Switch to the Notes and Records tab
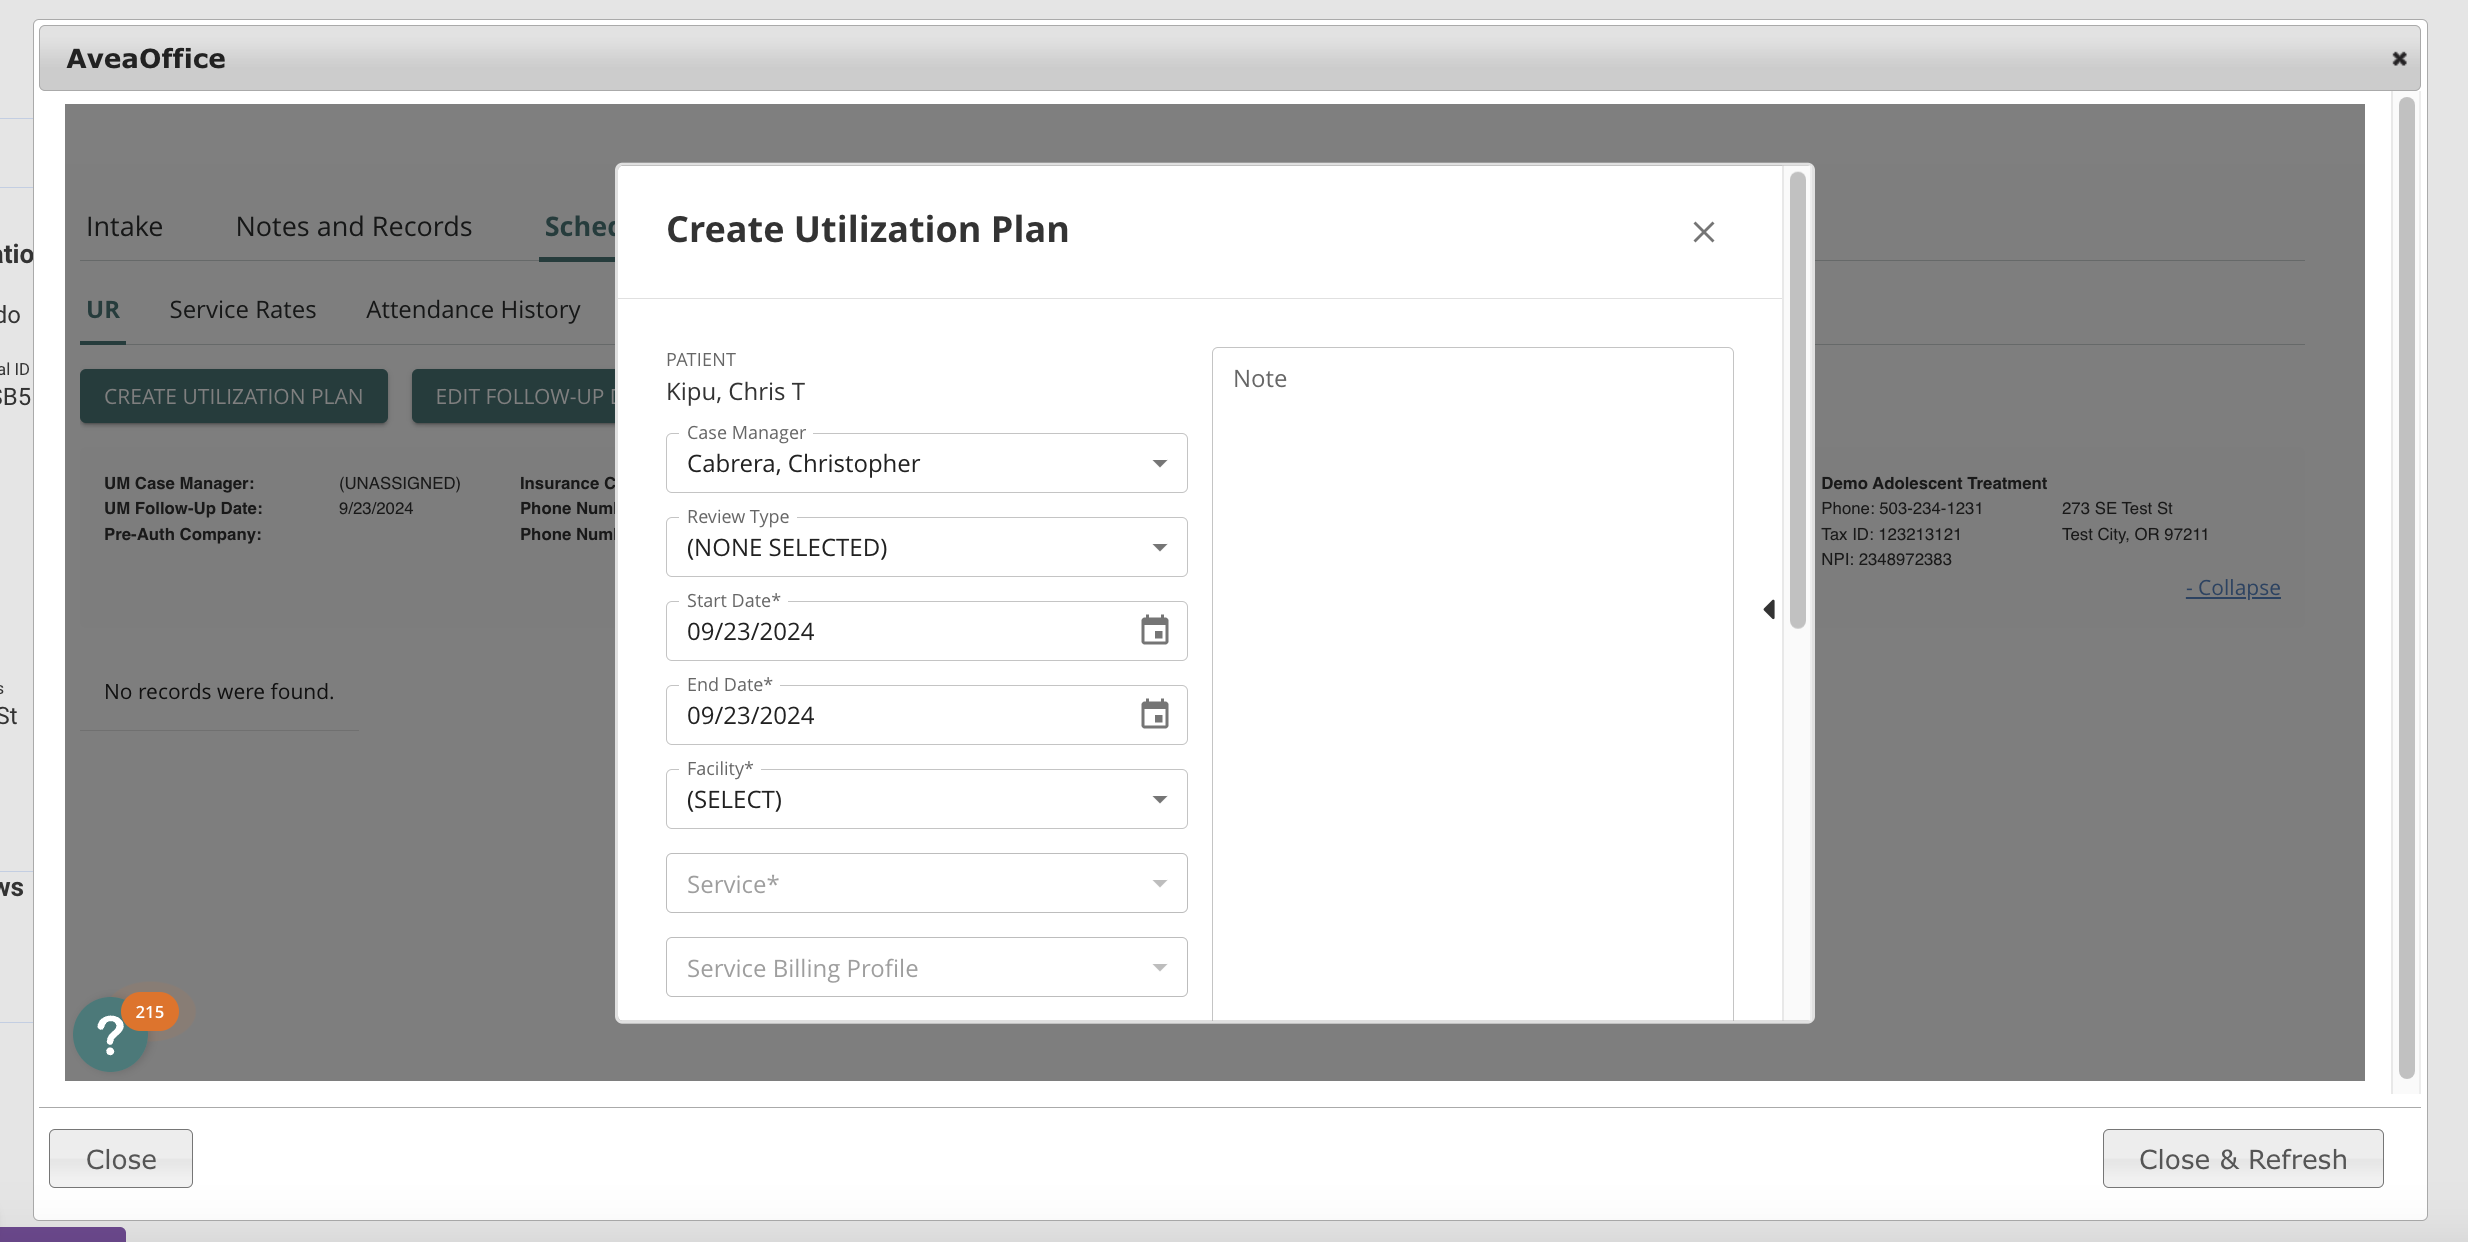 352,226
